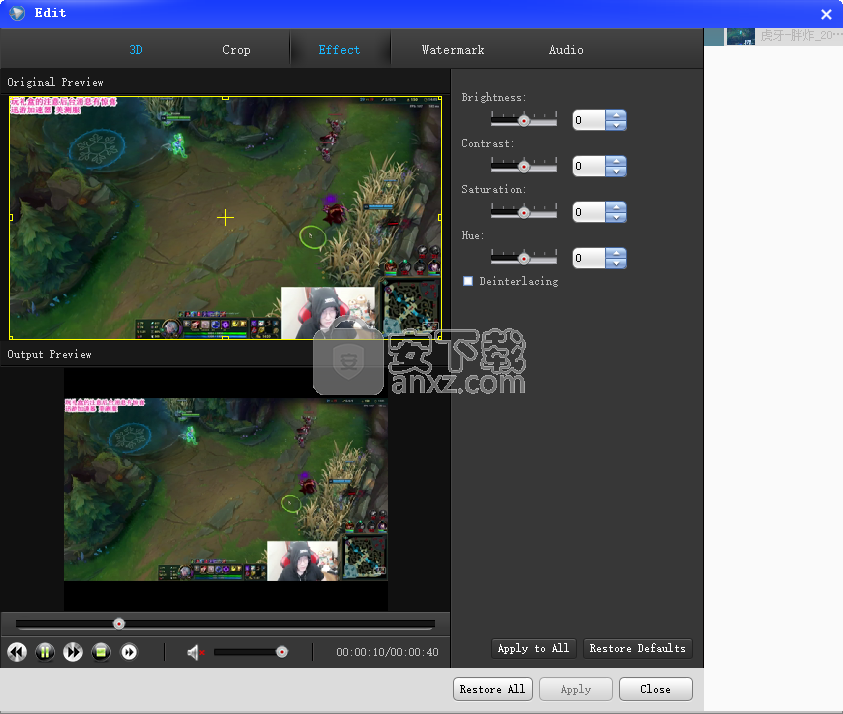This screenshot has width=843, height=714.
Task: Switch to the Crop tab
Action: point(236,50)
